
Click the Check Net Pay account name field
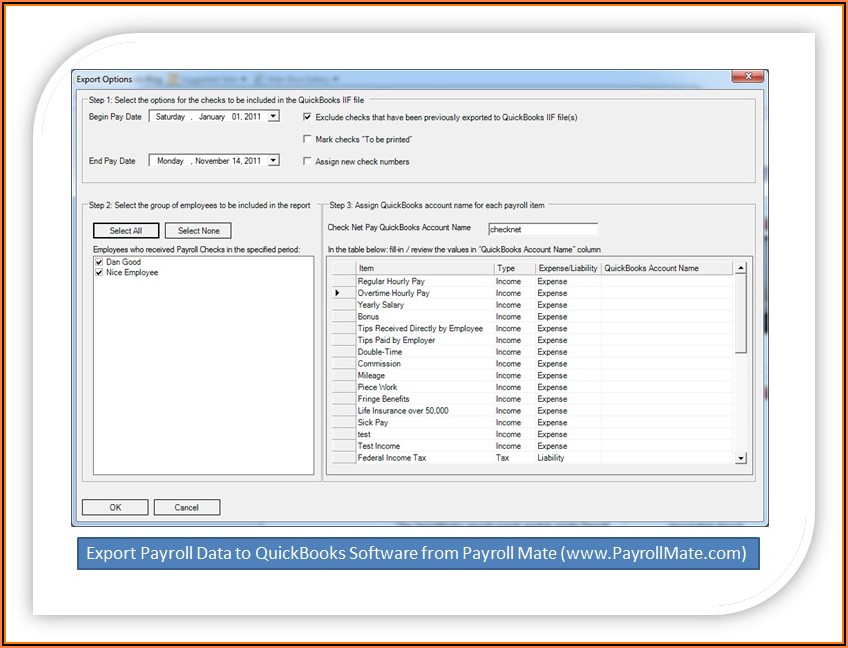542,229
